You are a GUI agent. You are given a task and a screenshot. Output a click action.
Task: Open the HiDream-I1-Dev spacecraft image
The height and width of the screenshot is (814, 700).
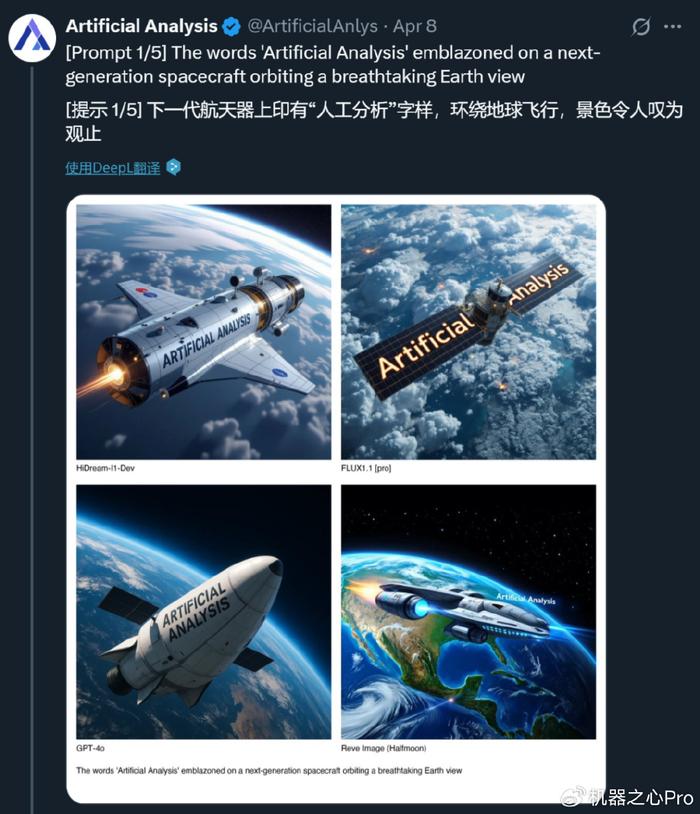point(204,332)
